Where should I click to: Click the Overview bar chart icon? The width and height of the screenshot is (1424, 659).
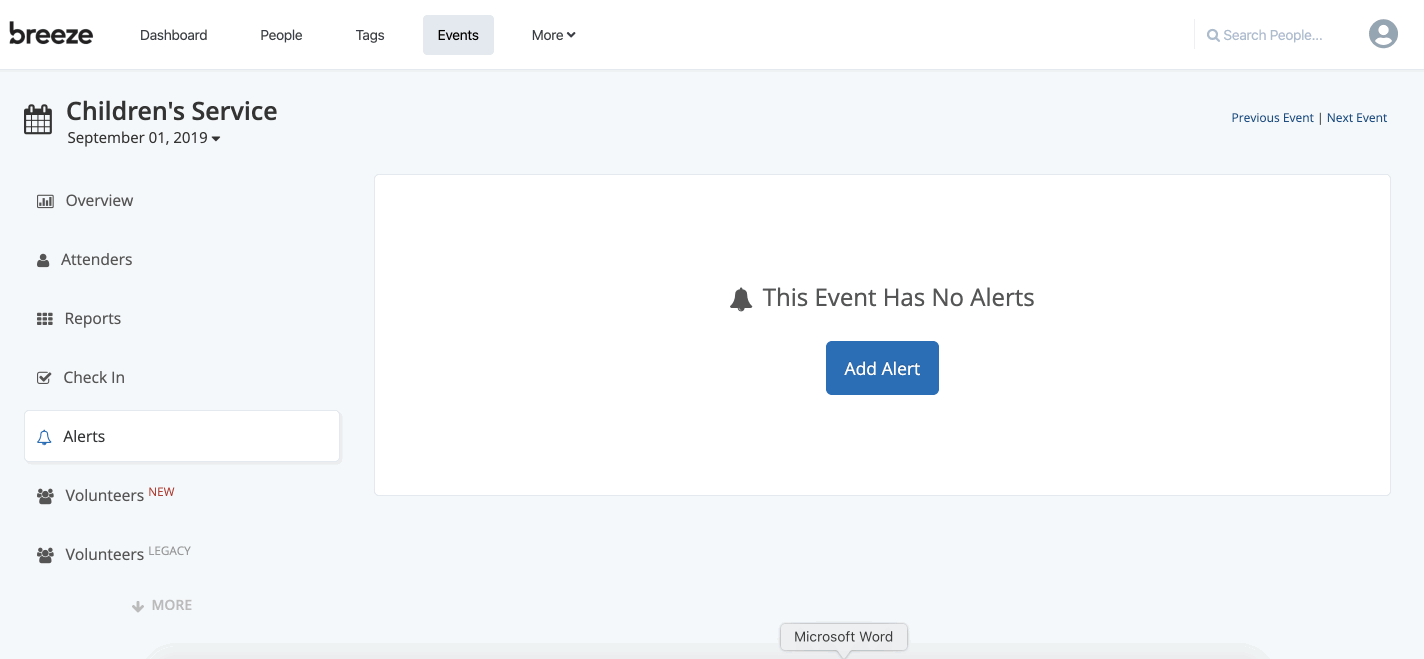click(45, 200)
